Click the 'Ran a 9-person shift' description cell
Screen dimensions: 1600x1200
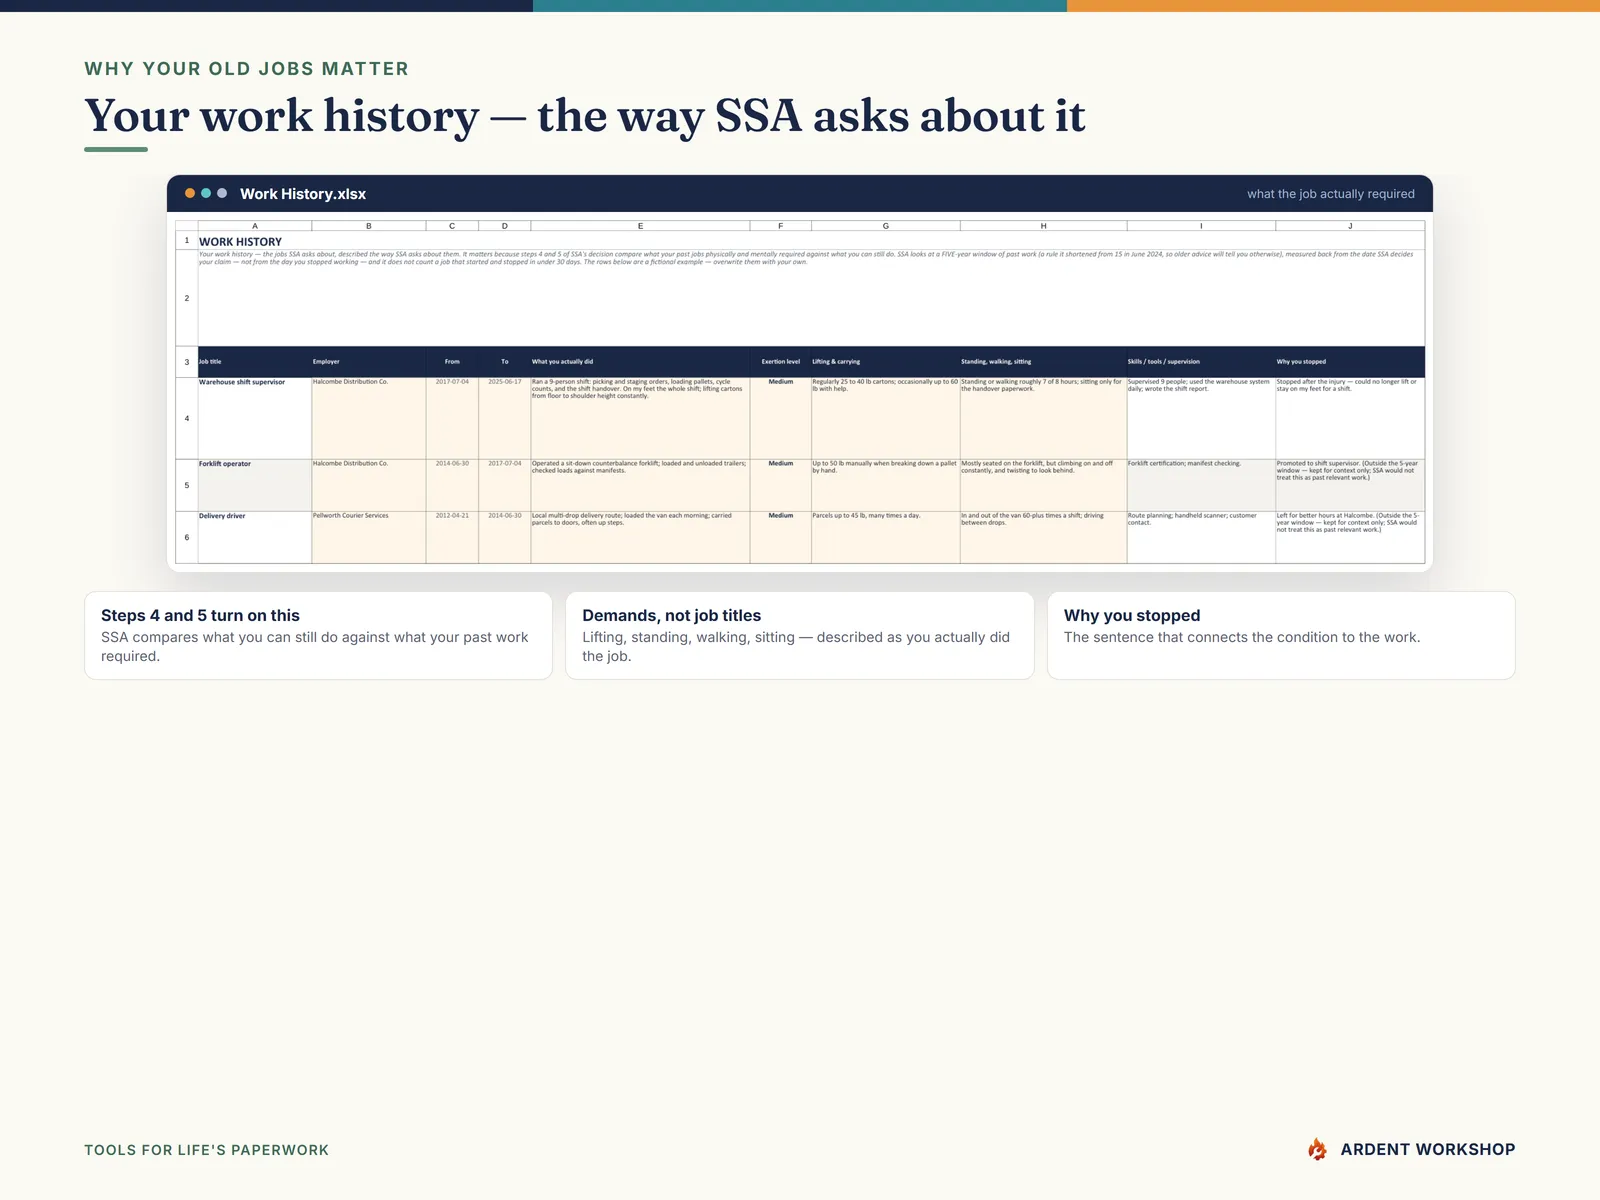pyautogui.click(x=640, y=418)
